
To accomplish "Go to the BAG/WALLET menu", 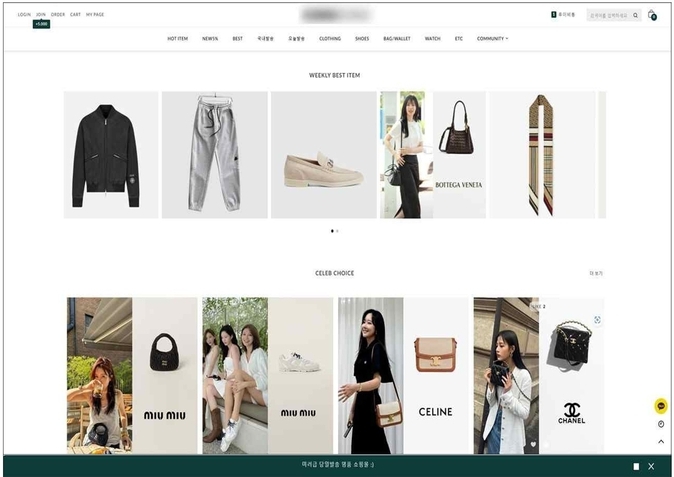I will (396, 38).
